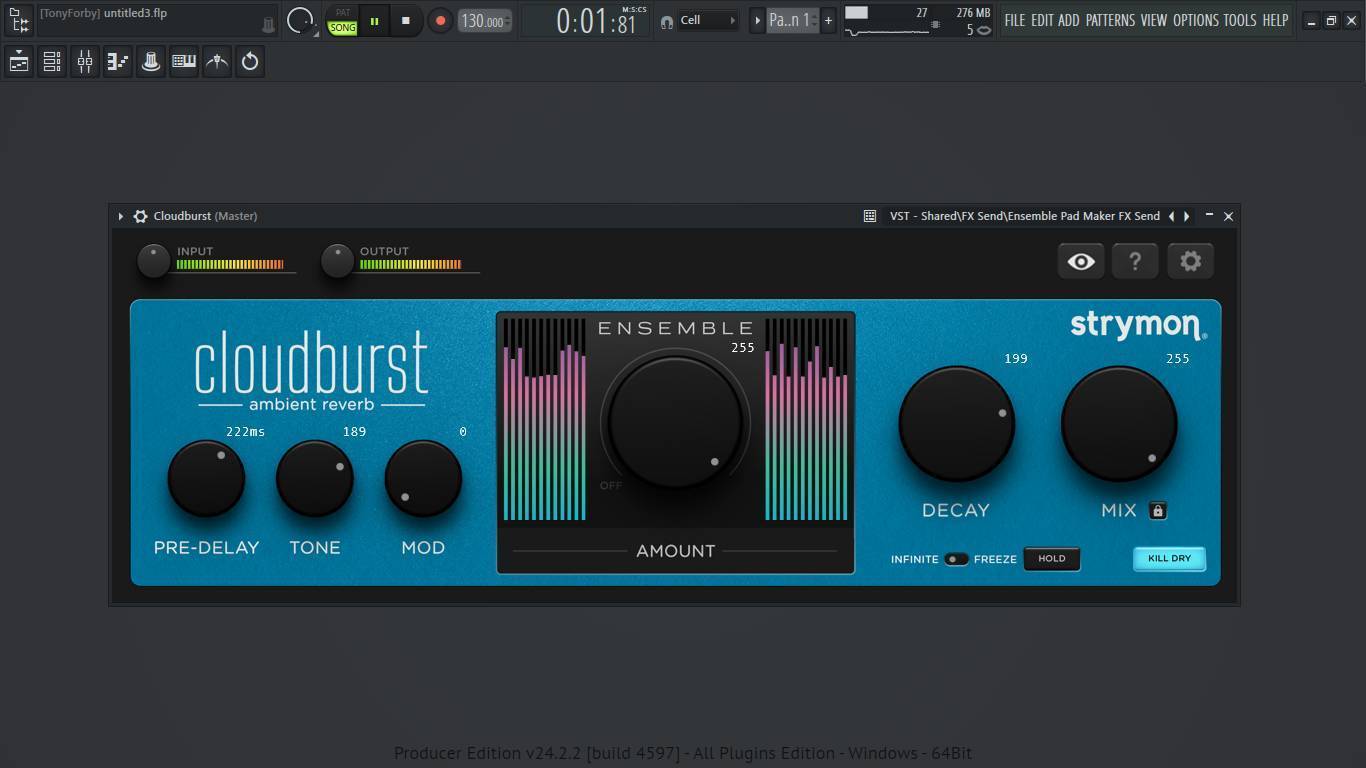Screen dimensions: 1366x768
Task: Click the tempo value 130.000
Action: pos(481,21)
